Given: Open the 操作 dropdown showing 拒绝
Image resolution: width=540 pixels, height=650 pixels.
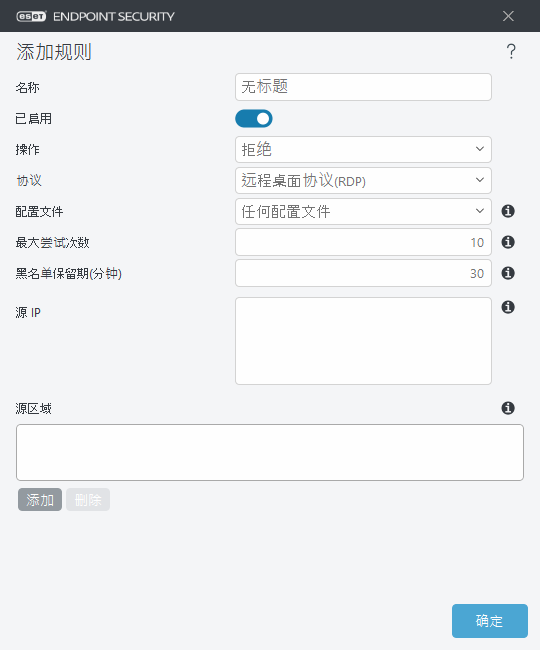Looking at the screenshot, I should (x=363, y=149).
